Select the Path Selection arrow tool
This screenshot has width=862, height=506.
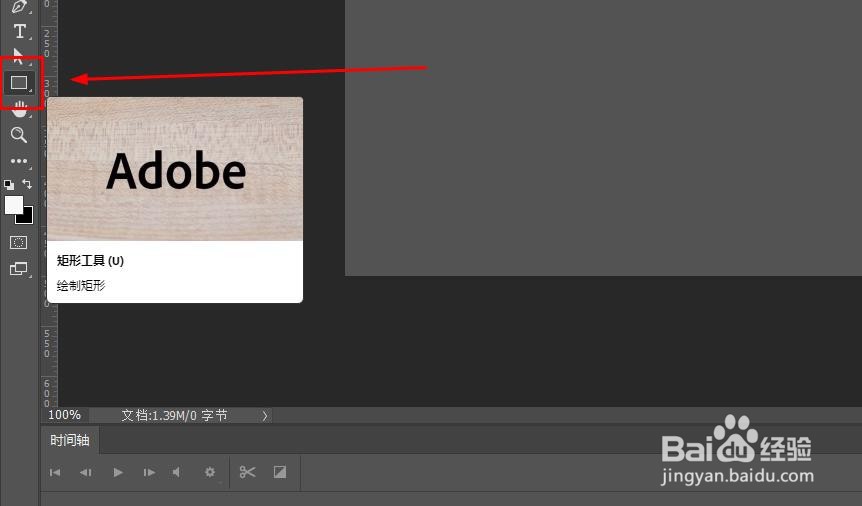click(18, 56)
